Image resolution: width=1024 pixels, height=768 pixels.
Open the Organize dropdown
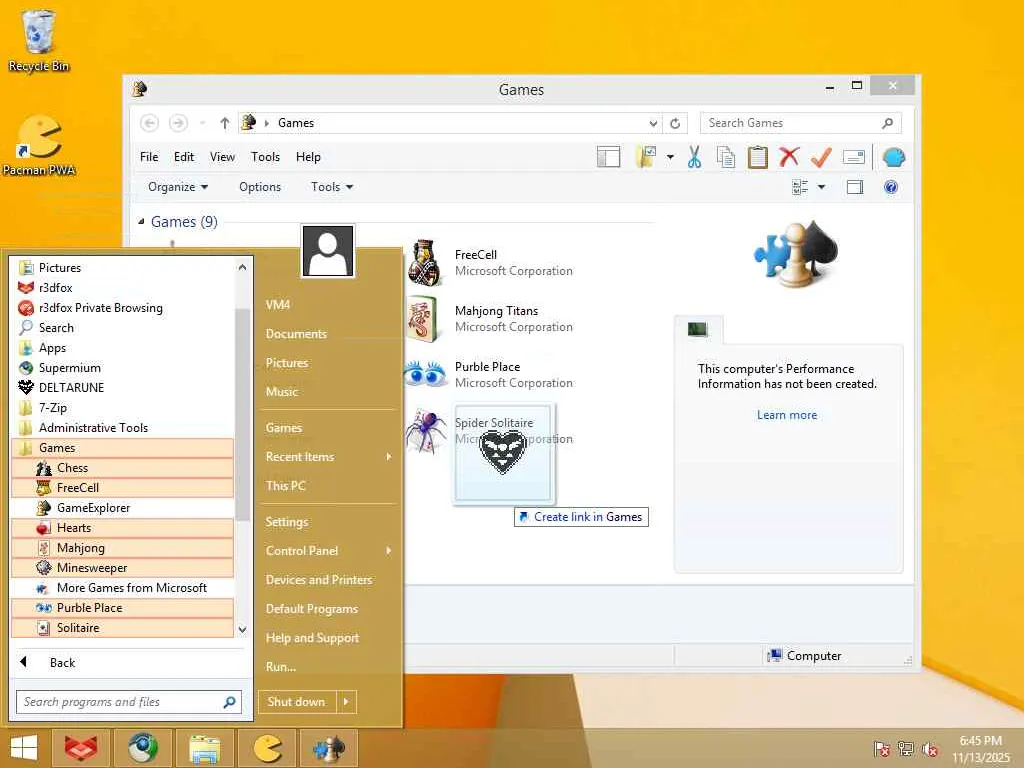(178, 187)
